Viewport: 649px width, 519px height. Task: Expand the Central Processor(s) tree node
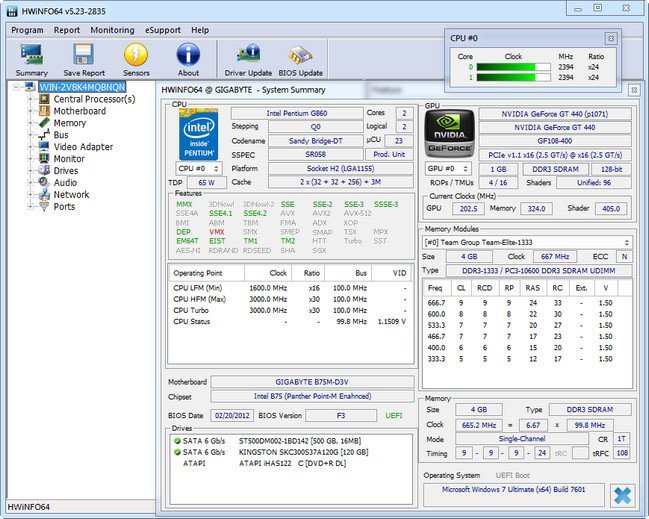click(30, 99)
